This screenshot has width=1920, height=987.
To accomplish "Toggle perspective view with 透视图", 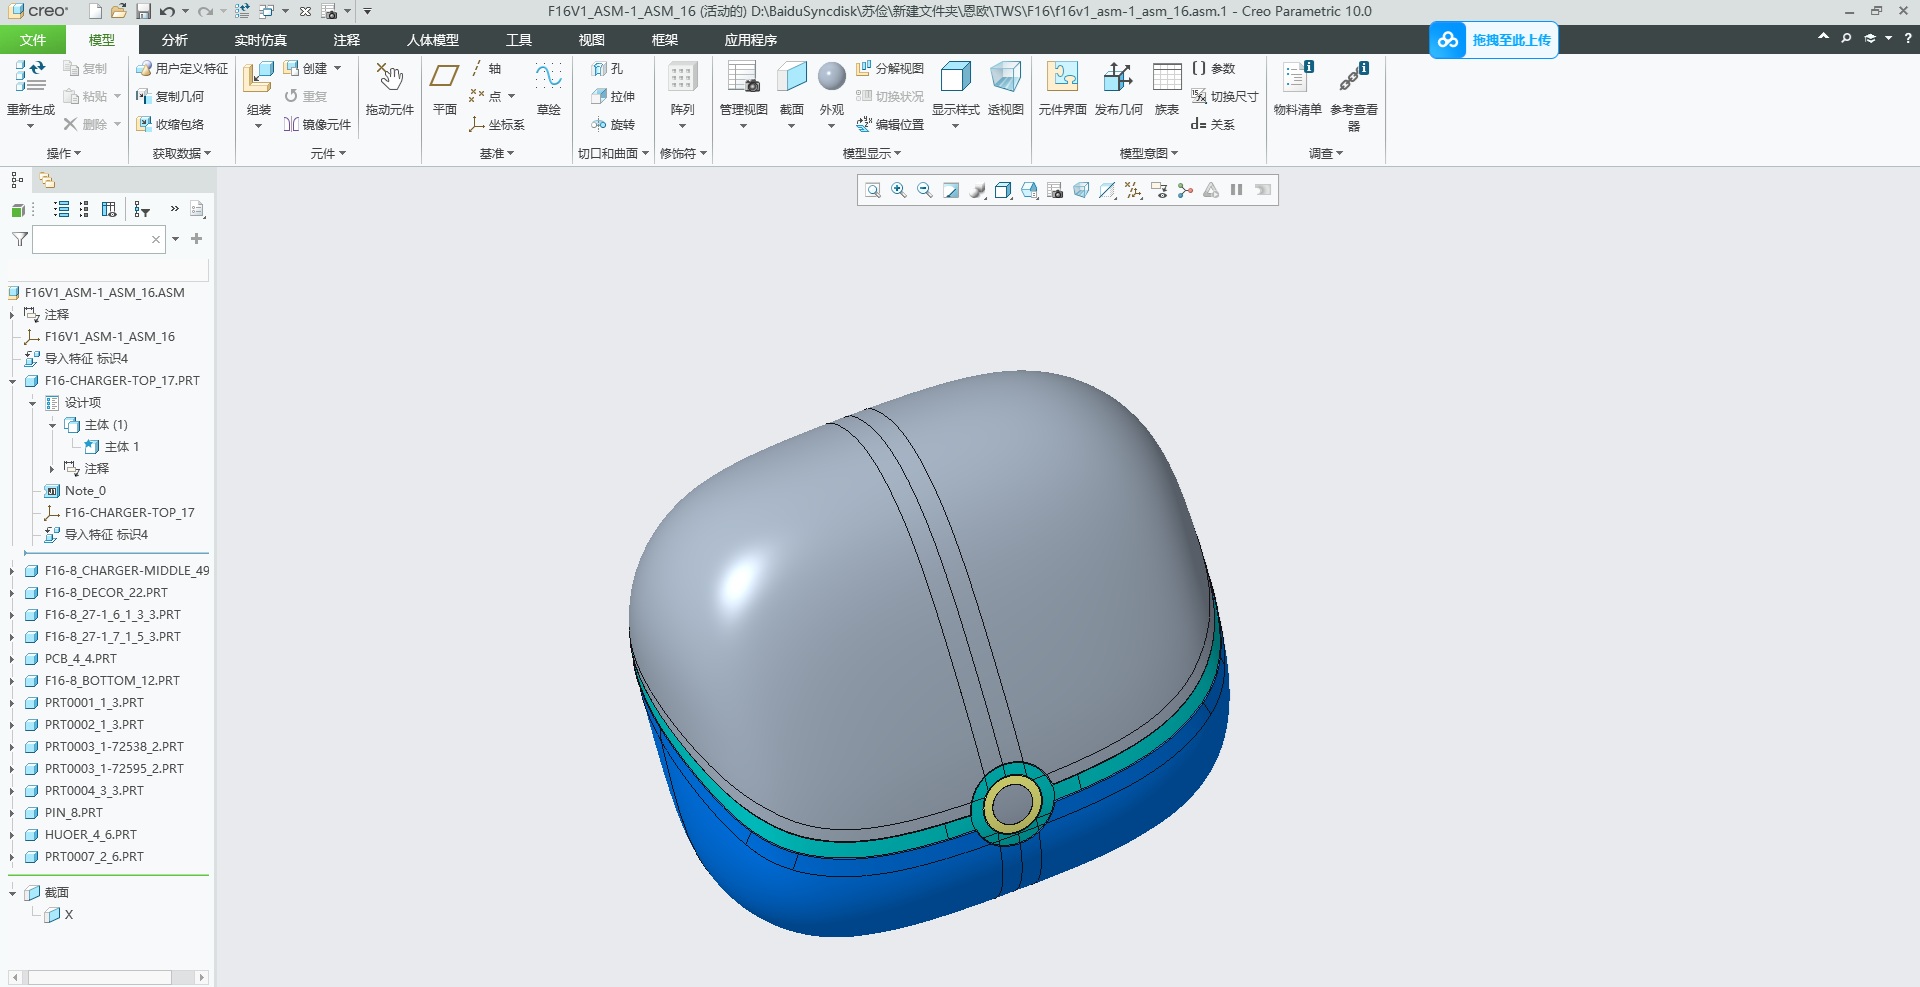I will (x=1006, y=90).
